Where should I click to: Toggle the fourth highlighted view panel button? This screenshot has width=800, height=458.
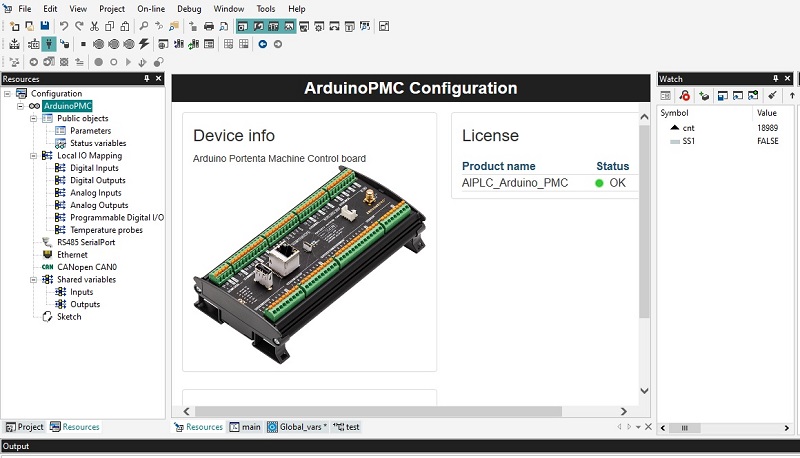point(289,27)
